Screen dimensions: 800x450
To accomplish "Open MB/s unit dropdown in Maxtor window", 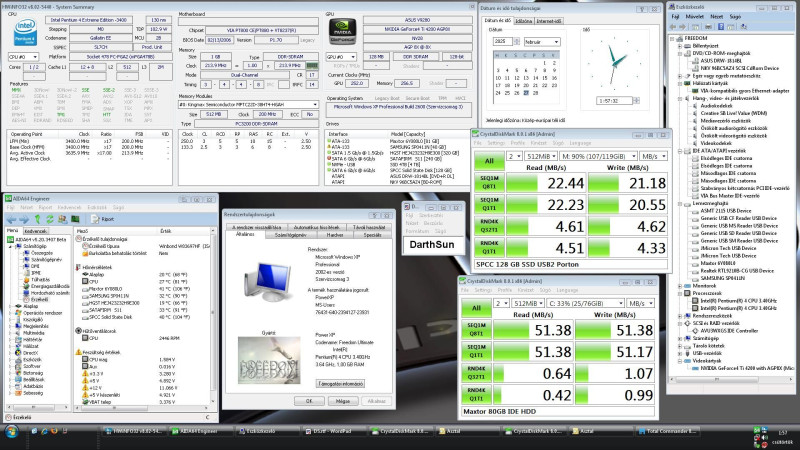I will (x=640, y=303).
